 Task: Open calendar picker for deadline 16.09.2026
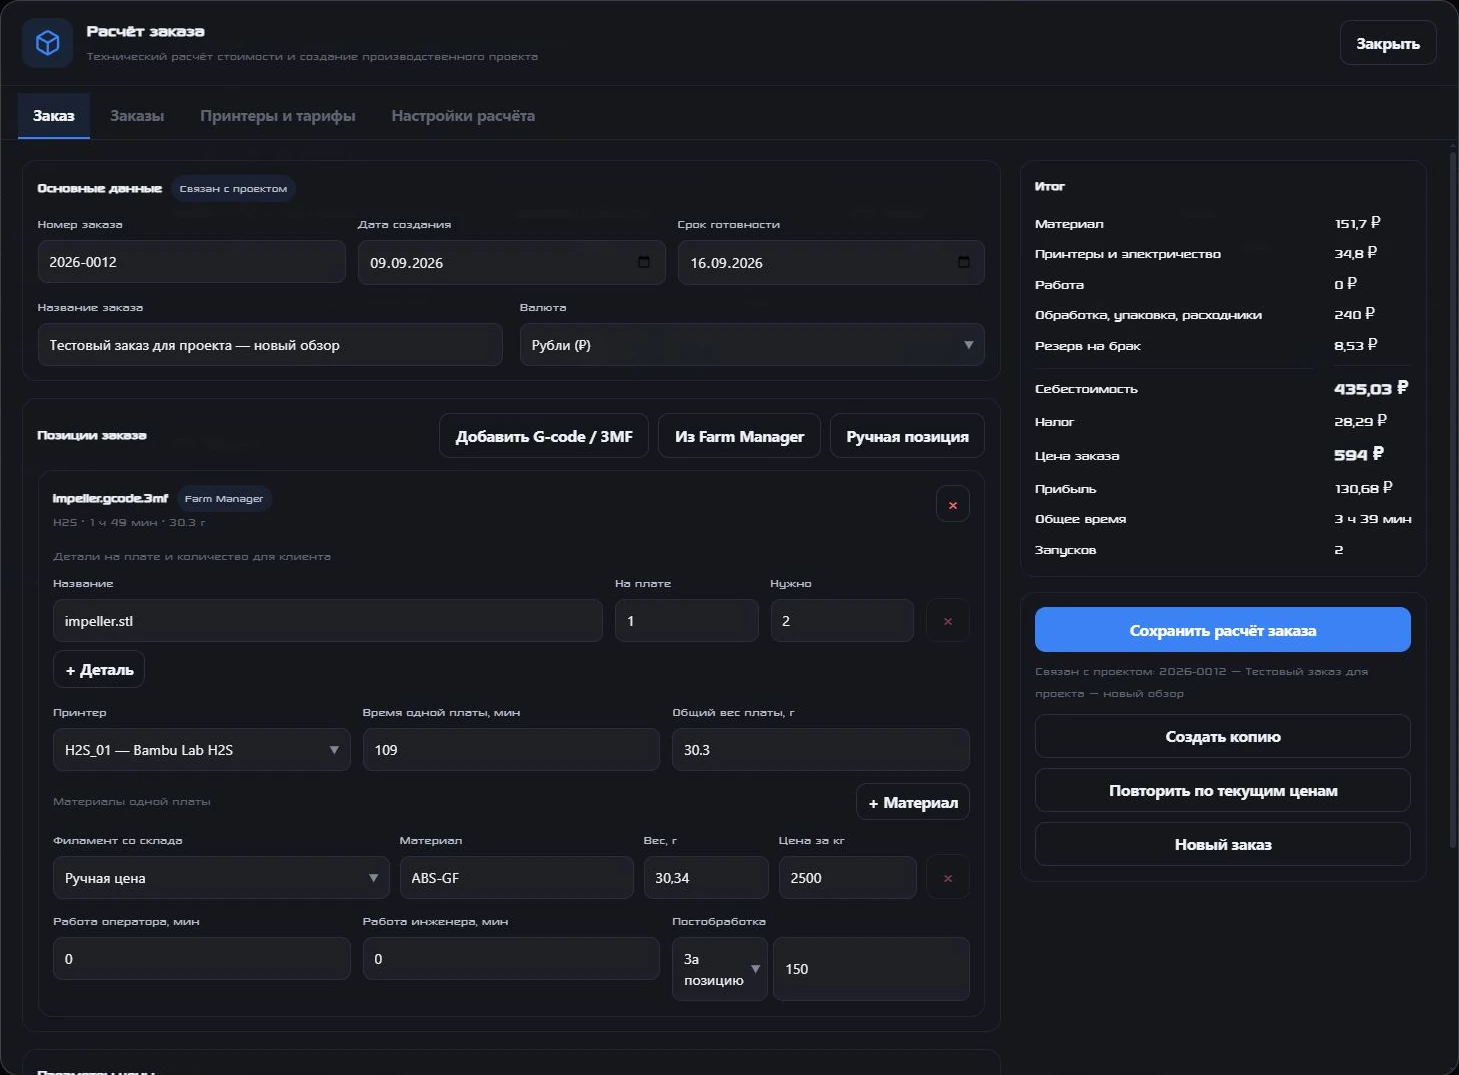click(x=964, y=262)
